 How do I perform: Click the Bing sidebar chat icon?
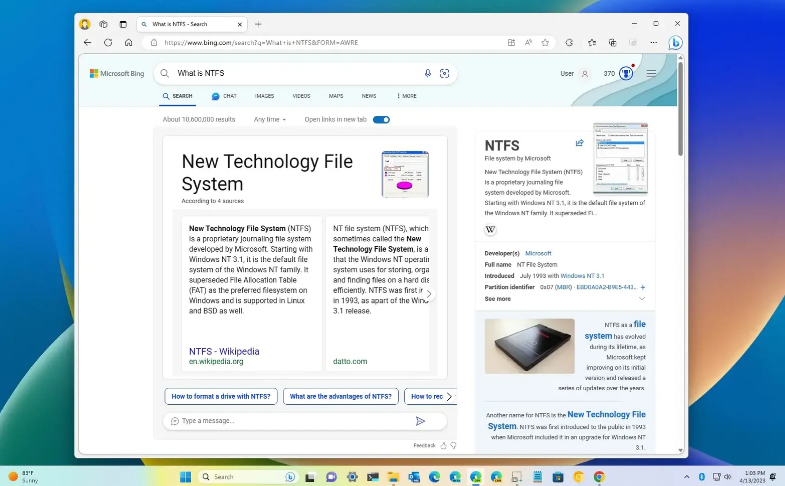coord(675,43)
